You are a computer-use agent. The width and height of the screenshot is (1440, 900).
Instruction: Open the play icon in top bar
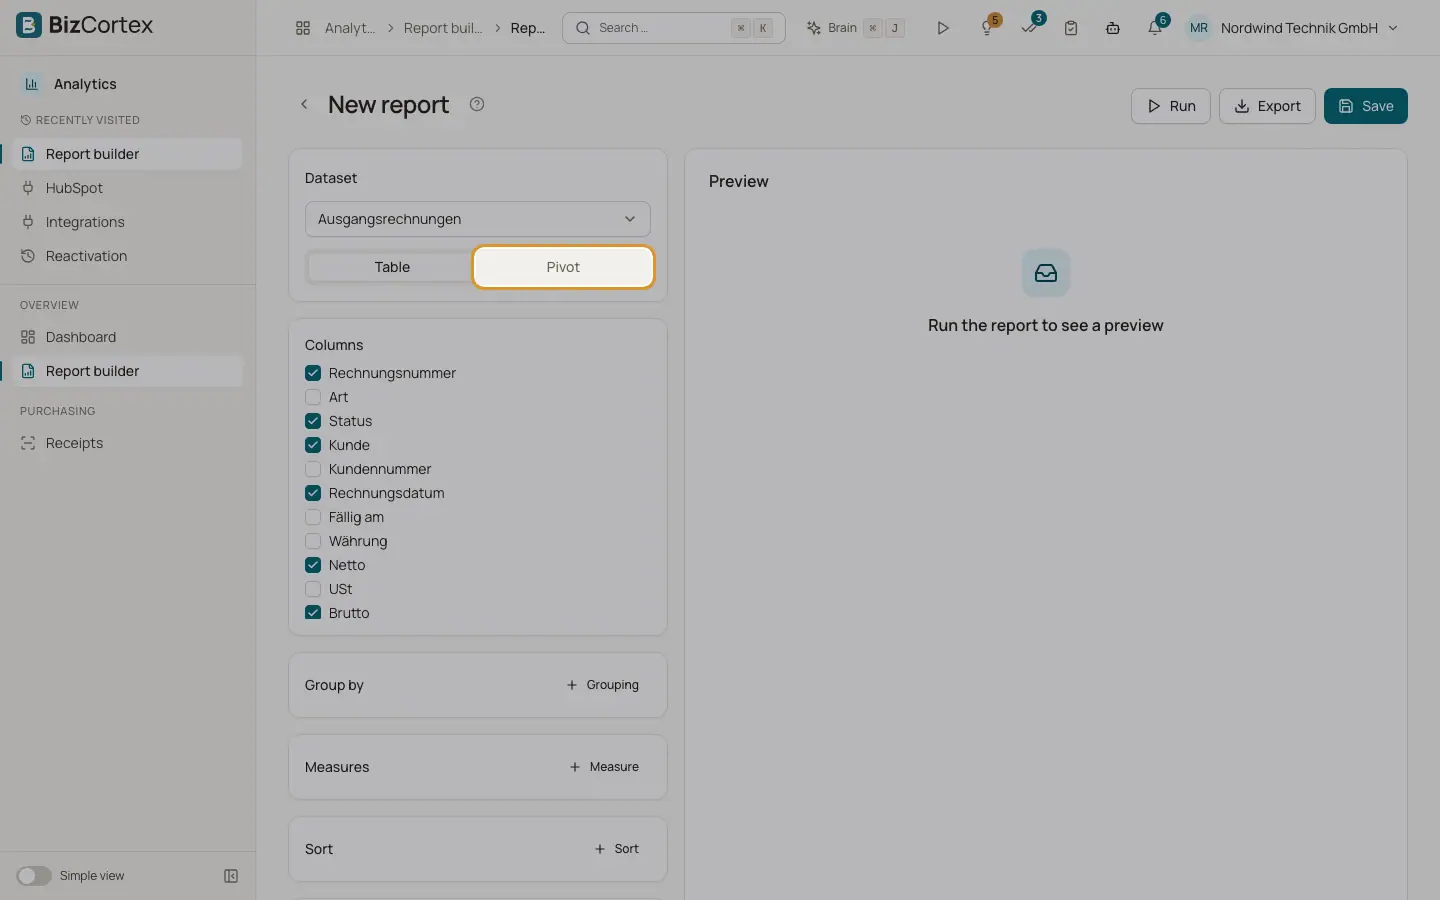[x=942, y=28]
